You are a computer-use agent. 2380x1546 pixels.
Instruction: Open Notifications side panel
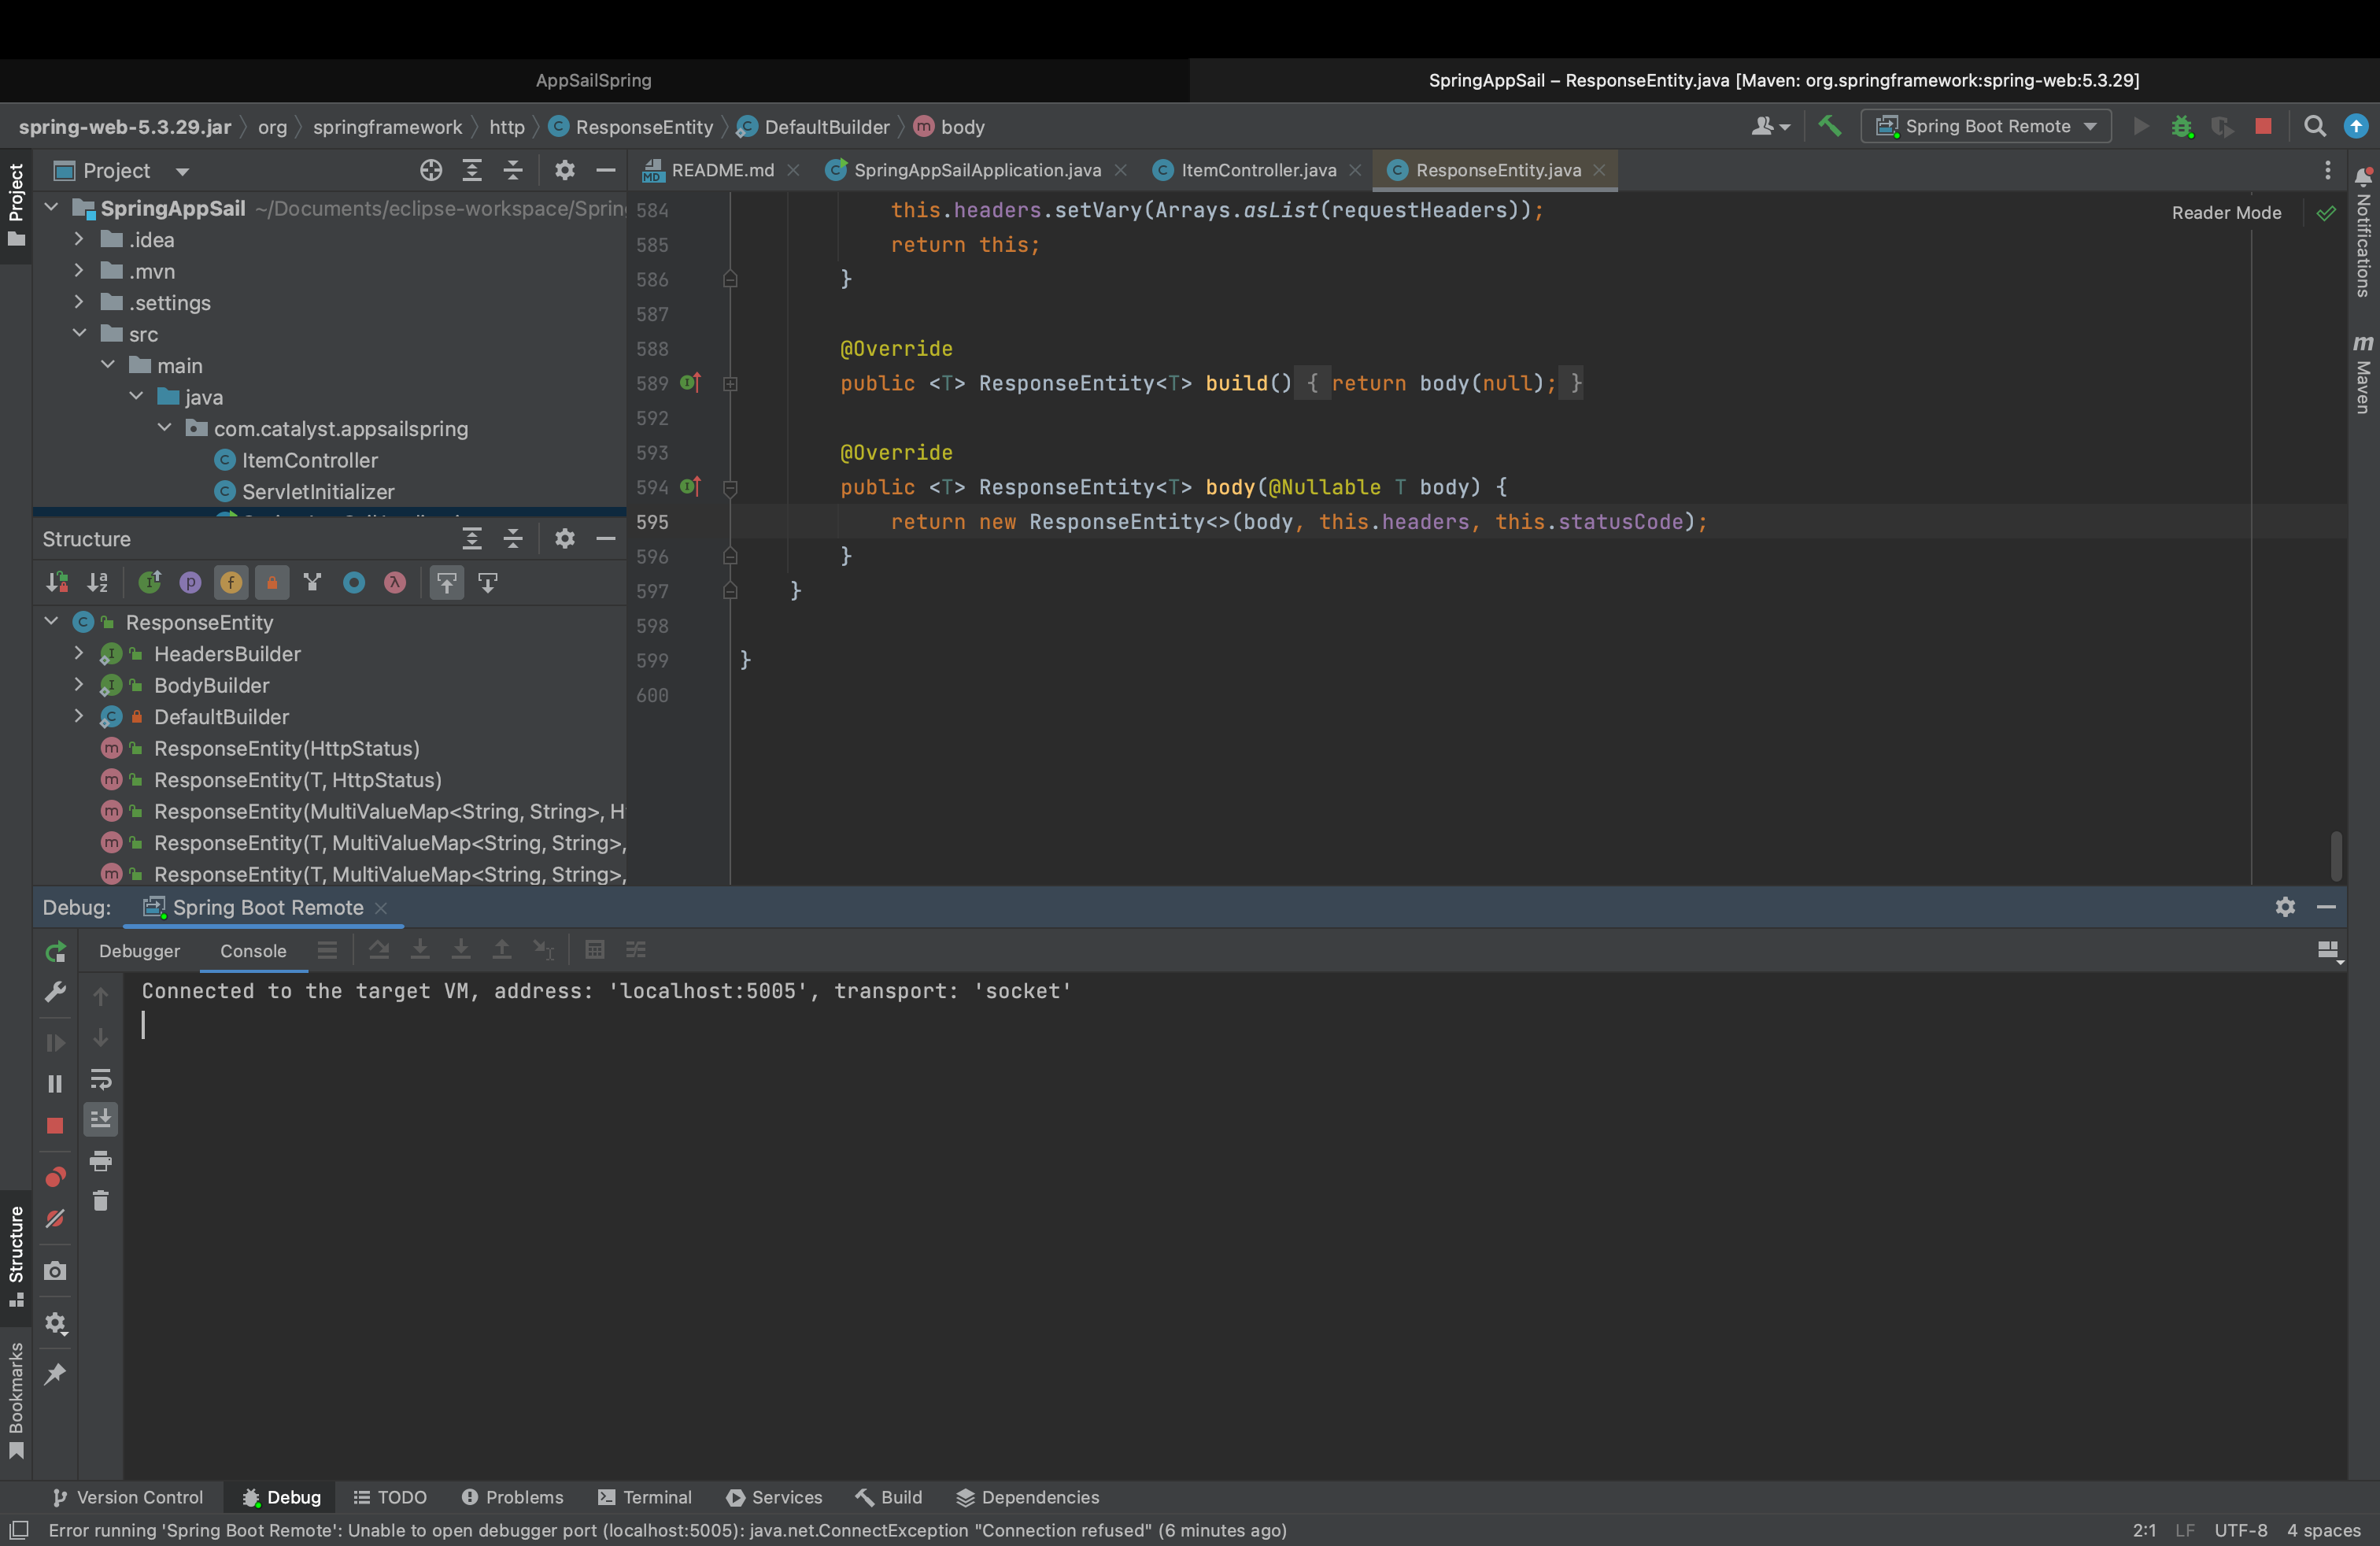point(2363,232)
